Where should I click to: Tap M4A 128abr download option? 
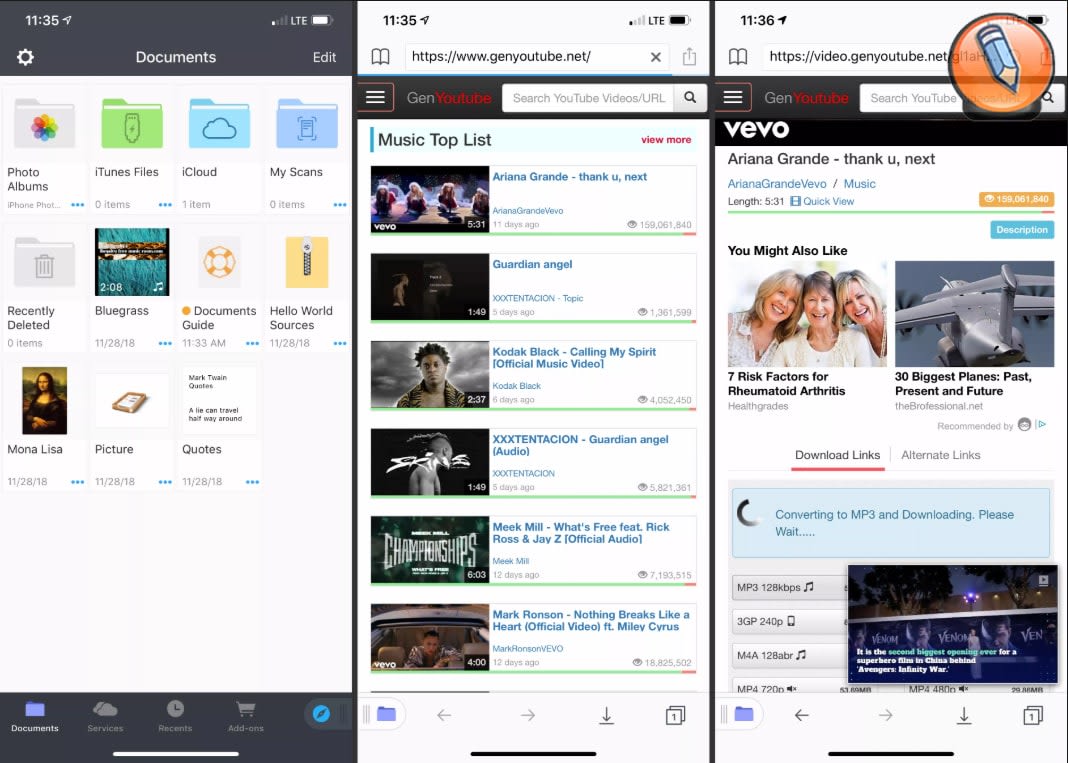789,655
